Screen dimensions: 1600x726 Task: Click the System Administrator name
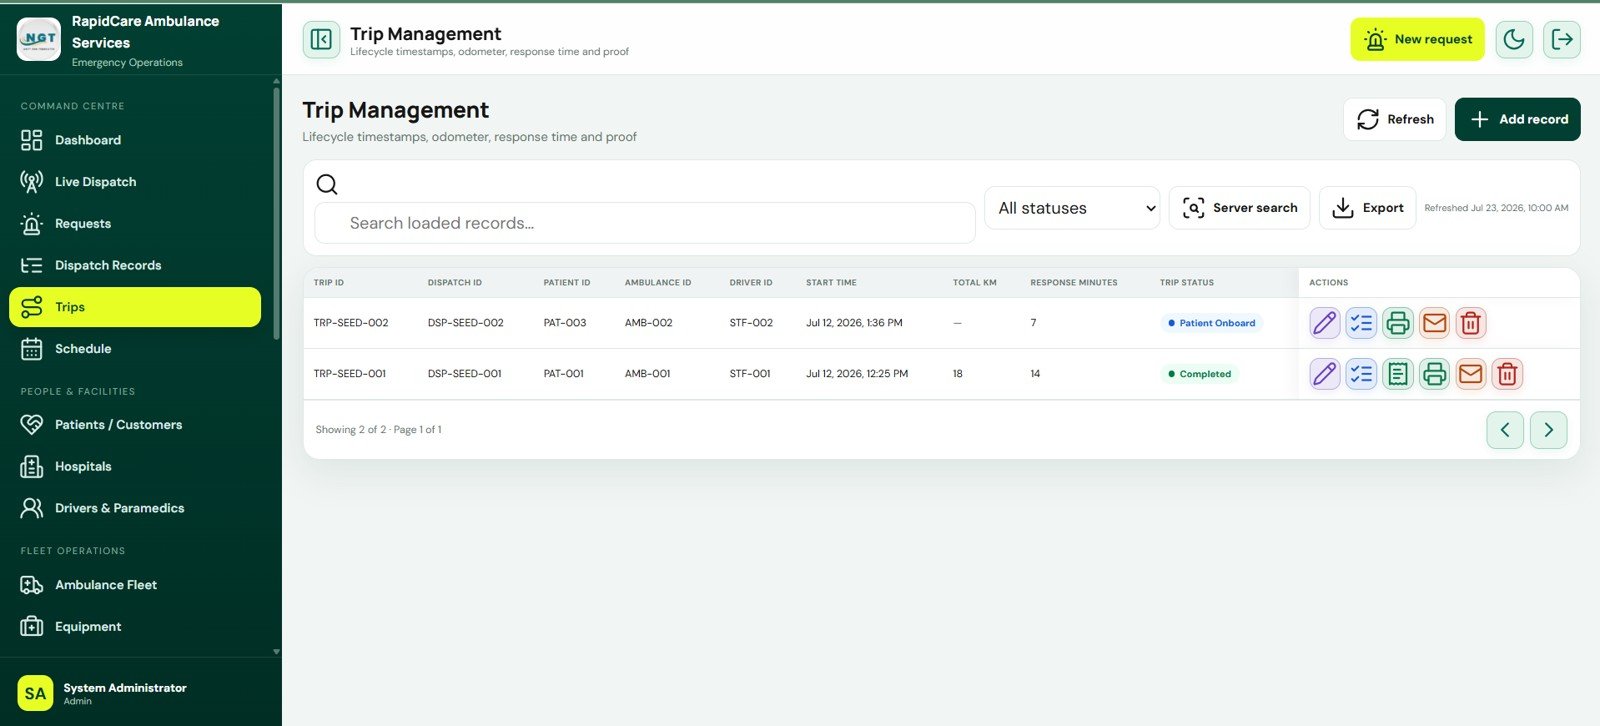[125, 688]
